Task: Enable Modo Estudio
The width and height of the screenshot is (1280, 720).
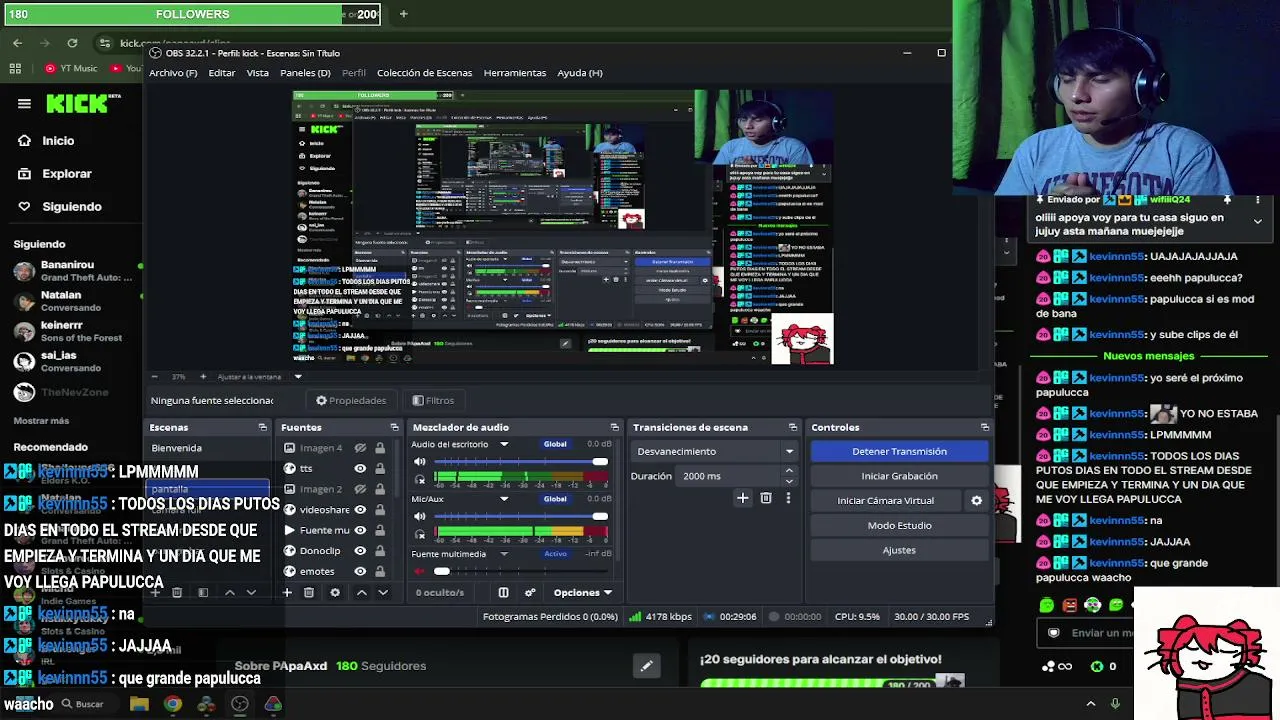Action: (x=899, y=525)
